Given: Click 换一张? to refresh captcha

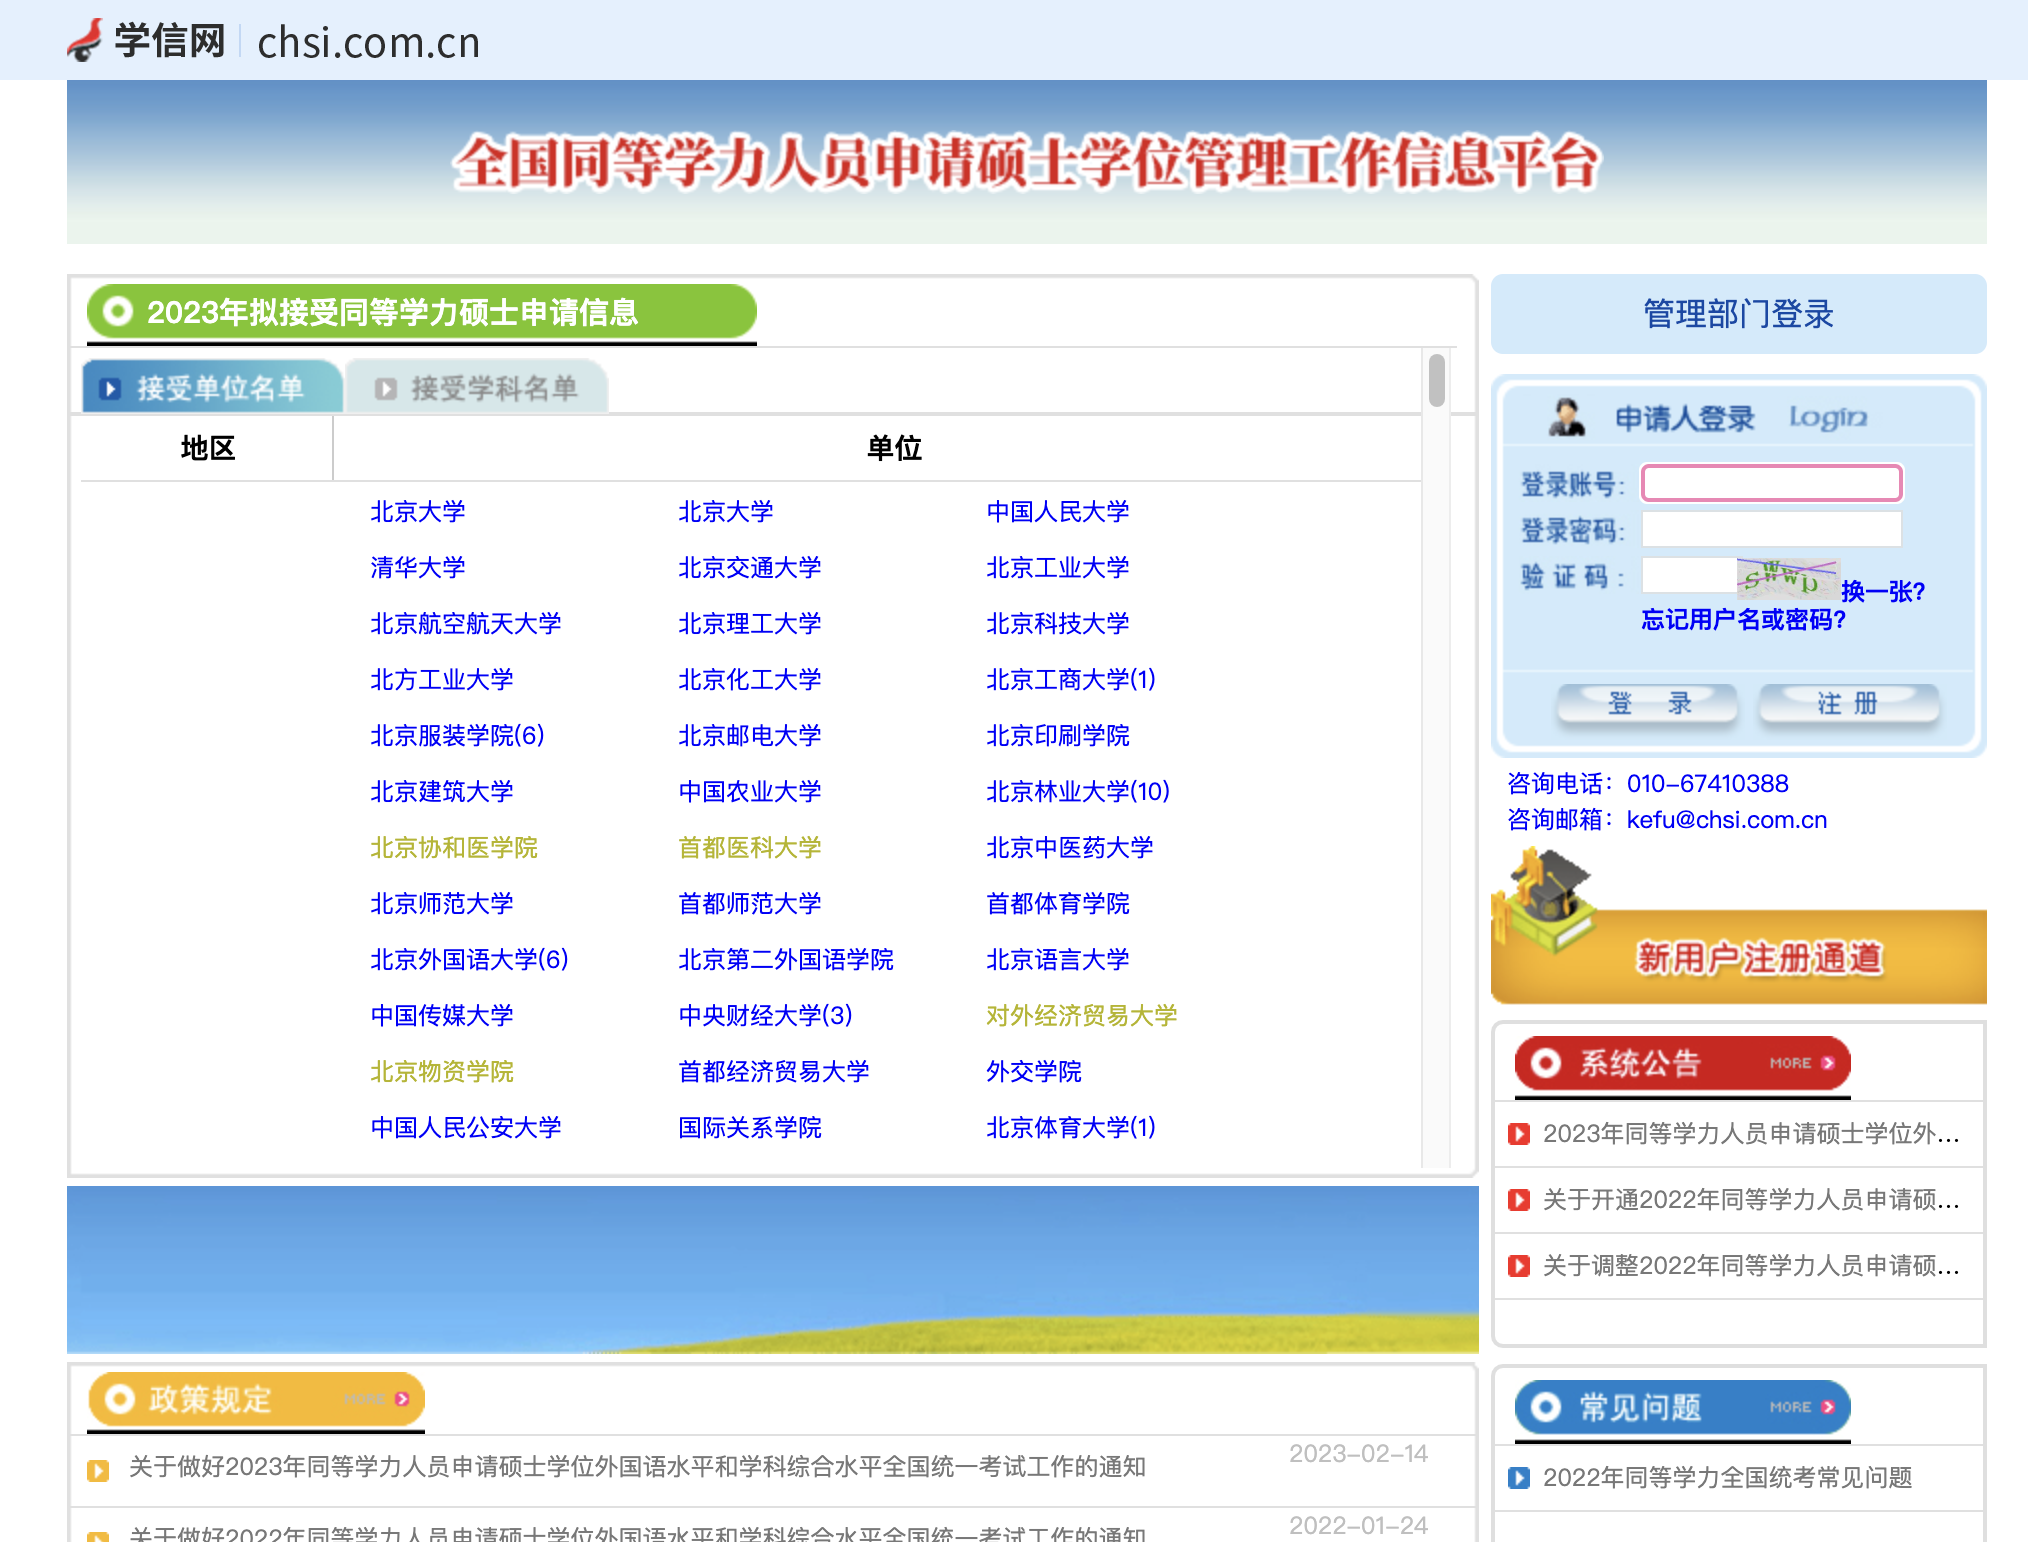Looking at the screenshot, I should point(1882,591).
